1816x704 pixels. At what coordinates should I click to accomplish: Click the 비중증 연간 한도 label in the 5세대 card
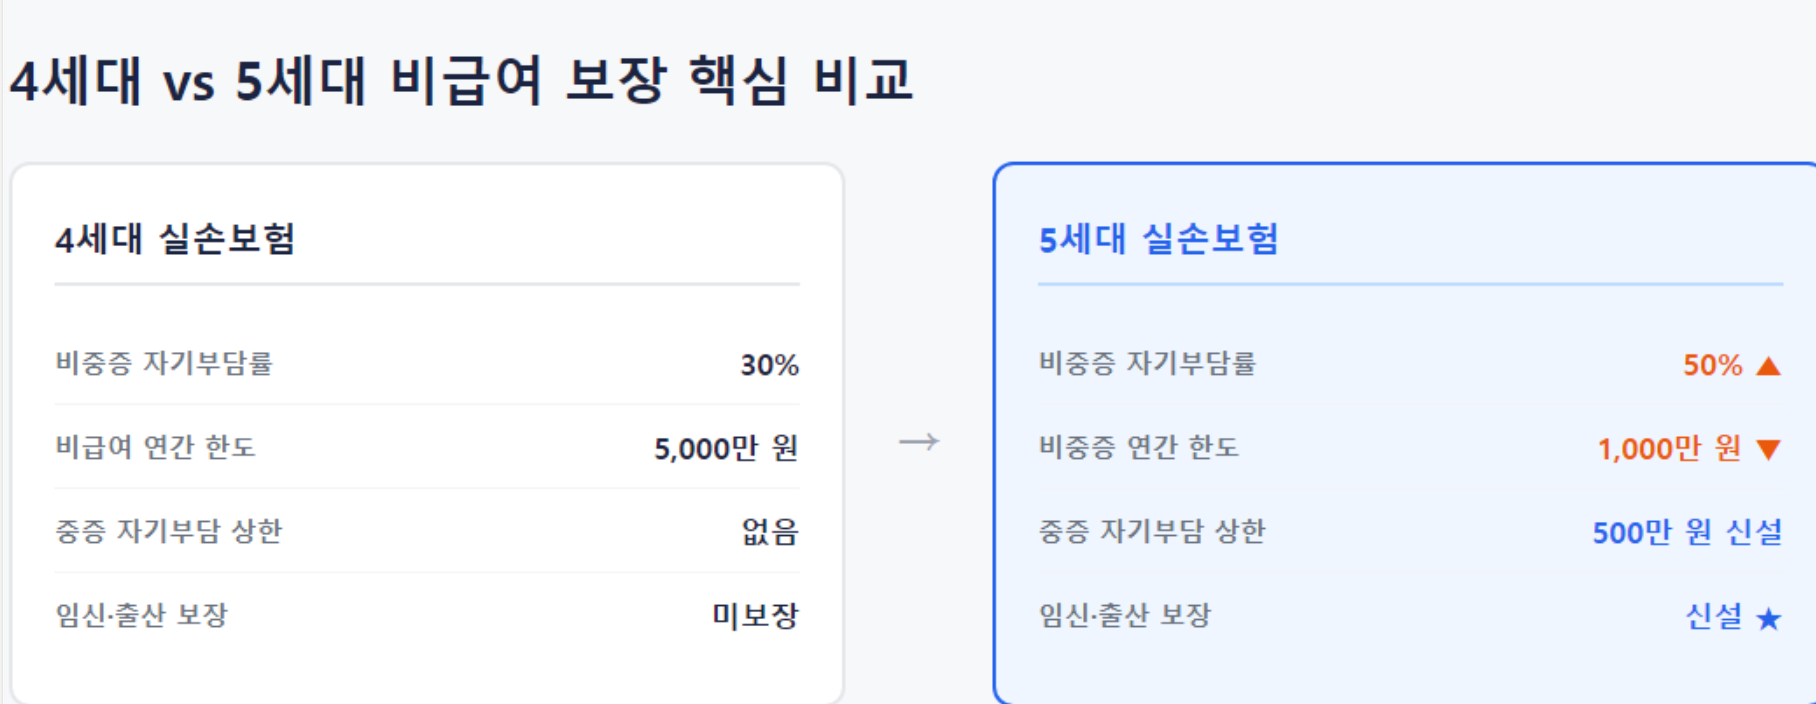tap(1139, 447)
